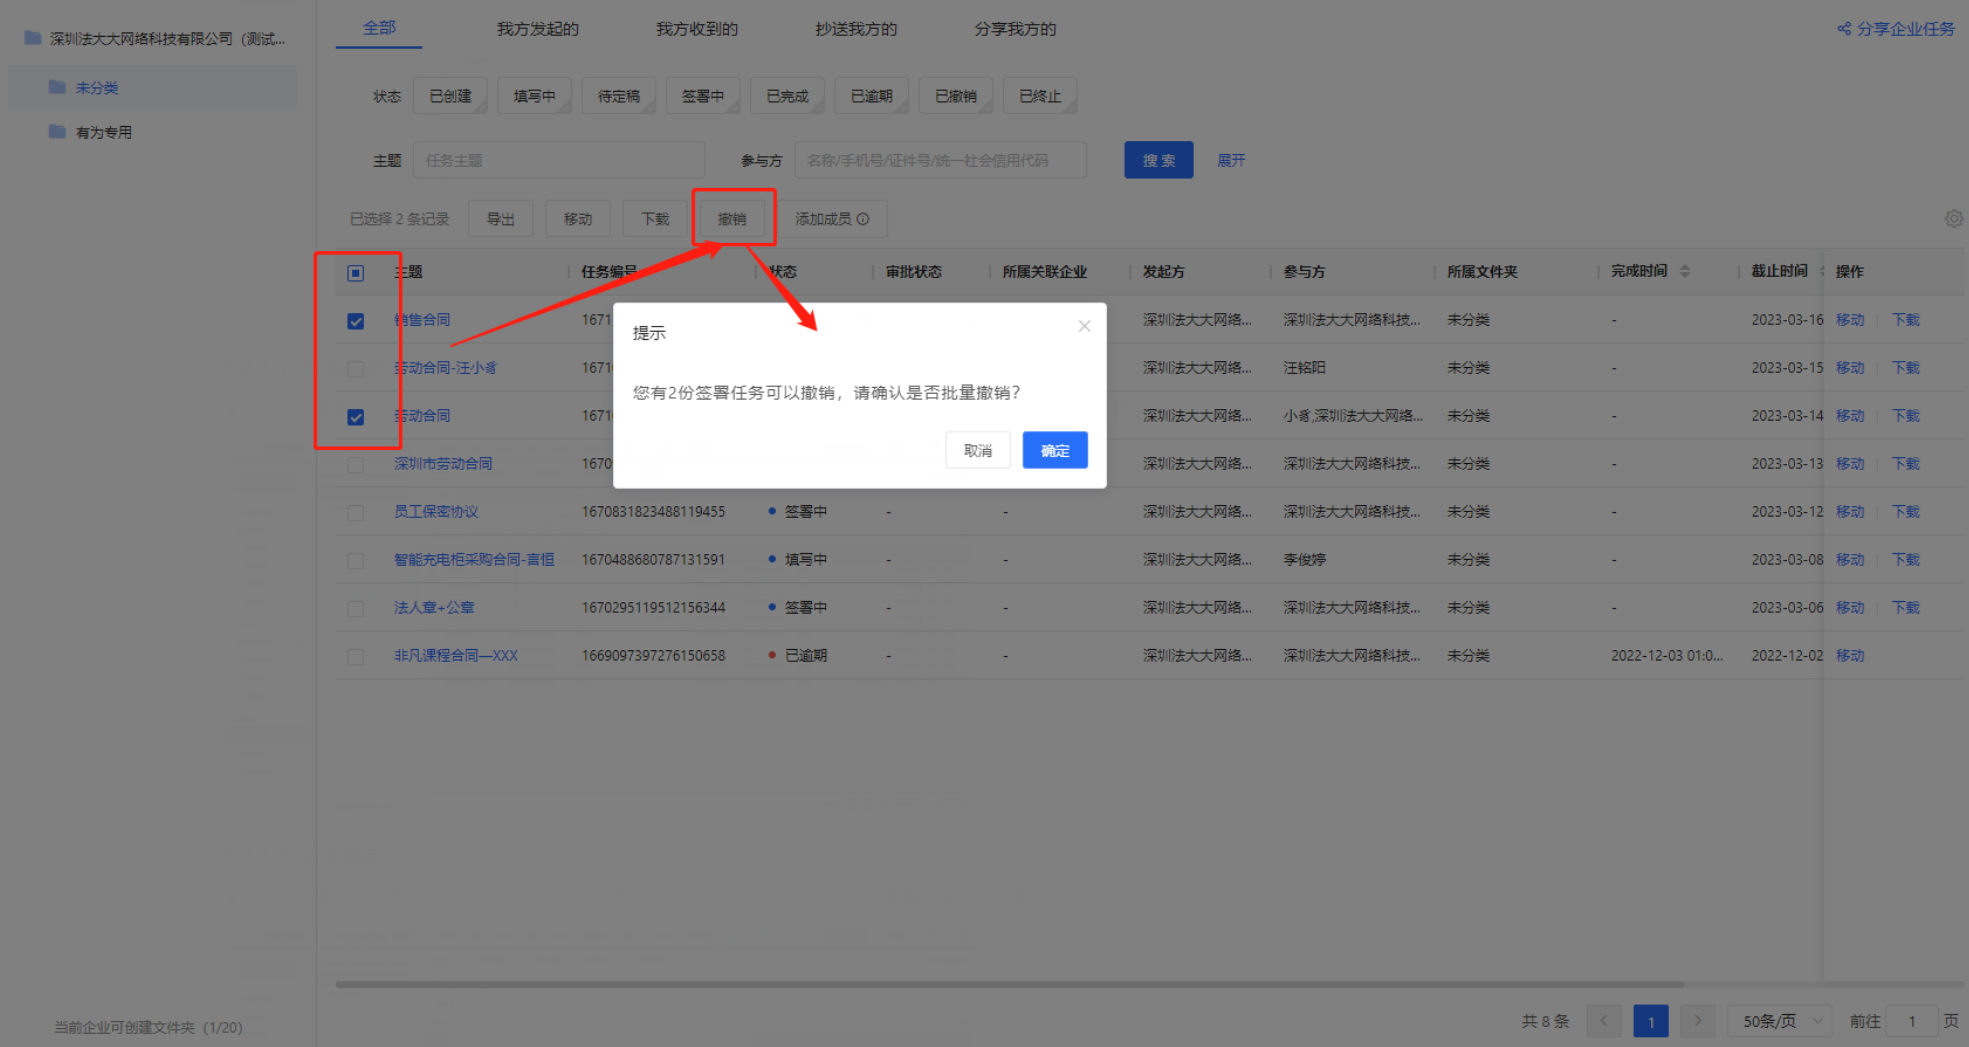Switch to the 全部 tab
Viewport: 1969px width, 1047px height.
pyautogui.click(x=379, y=28)
